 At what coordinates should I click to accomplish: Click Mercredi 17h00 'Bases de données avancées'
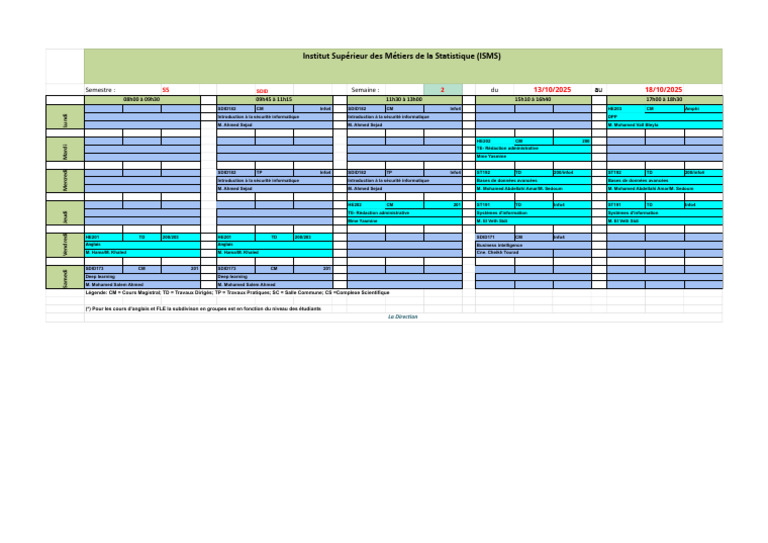tap(664, 181)
